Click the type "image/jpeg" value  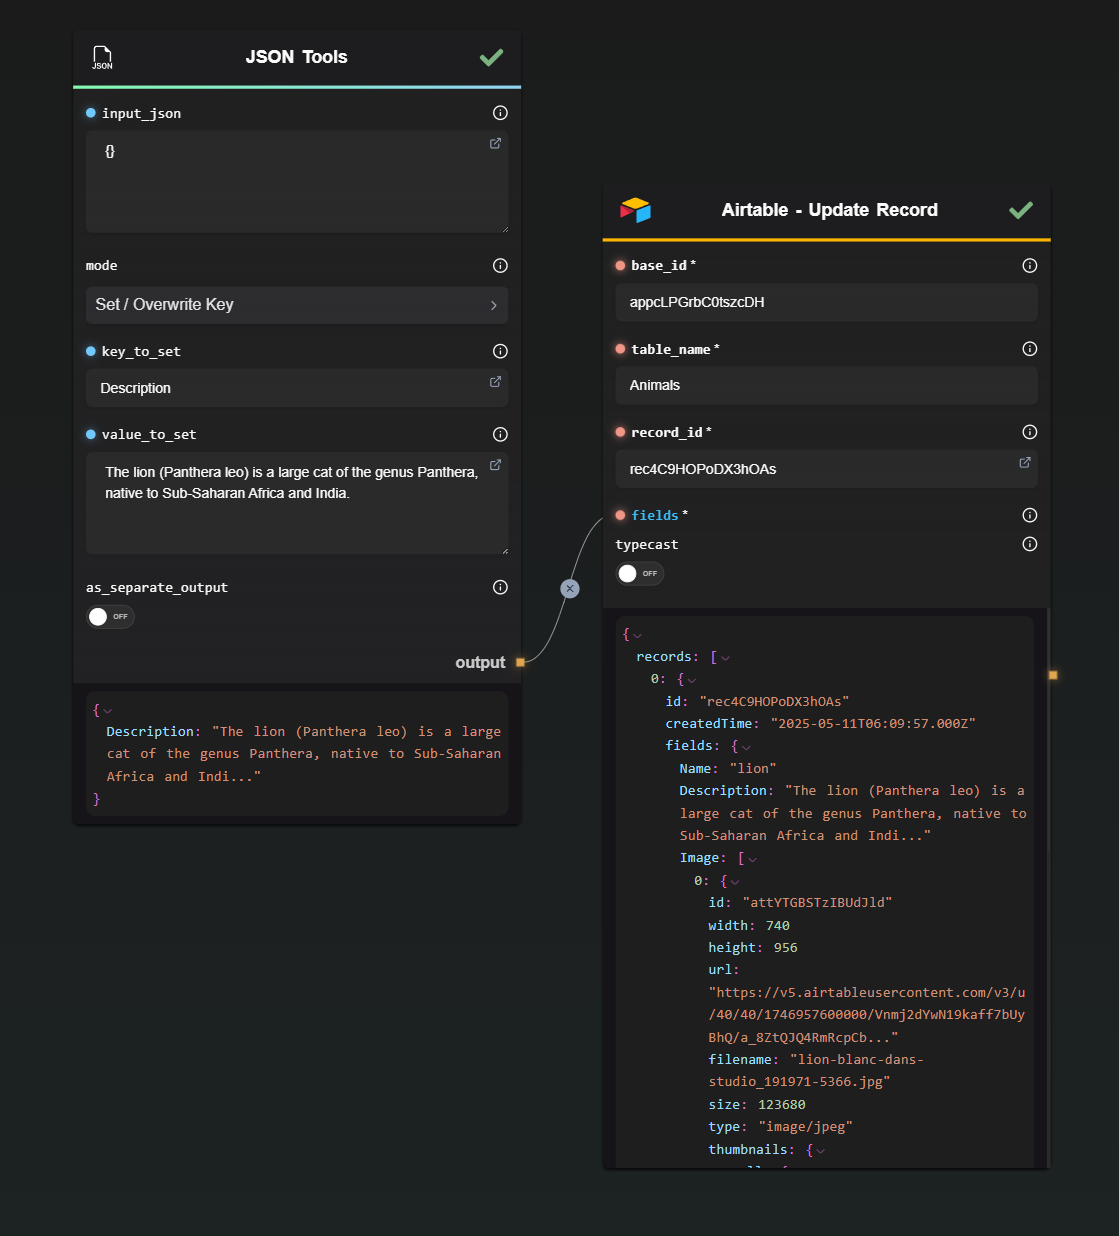[x=806, y=1127]
